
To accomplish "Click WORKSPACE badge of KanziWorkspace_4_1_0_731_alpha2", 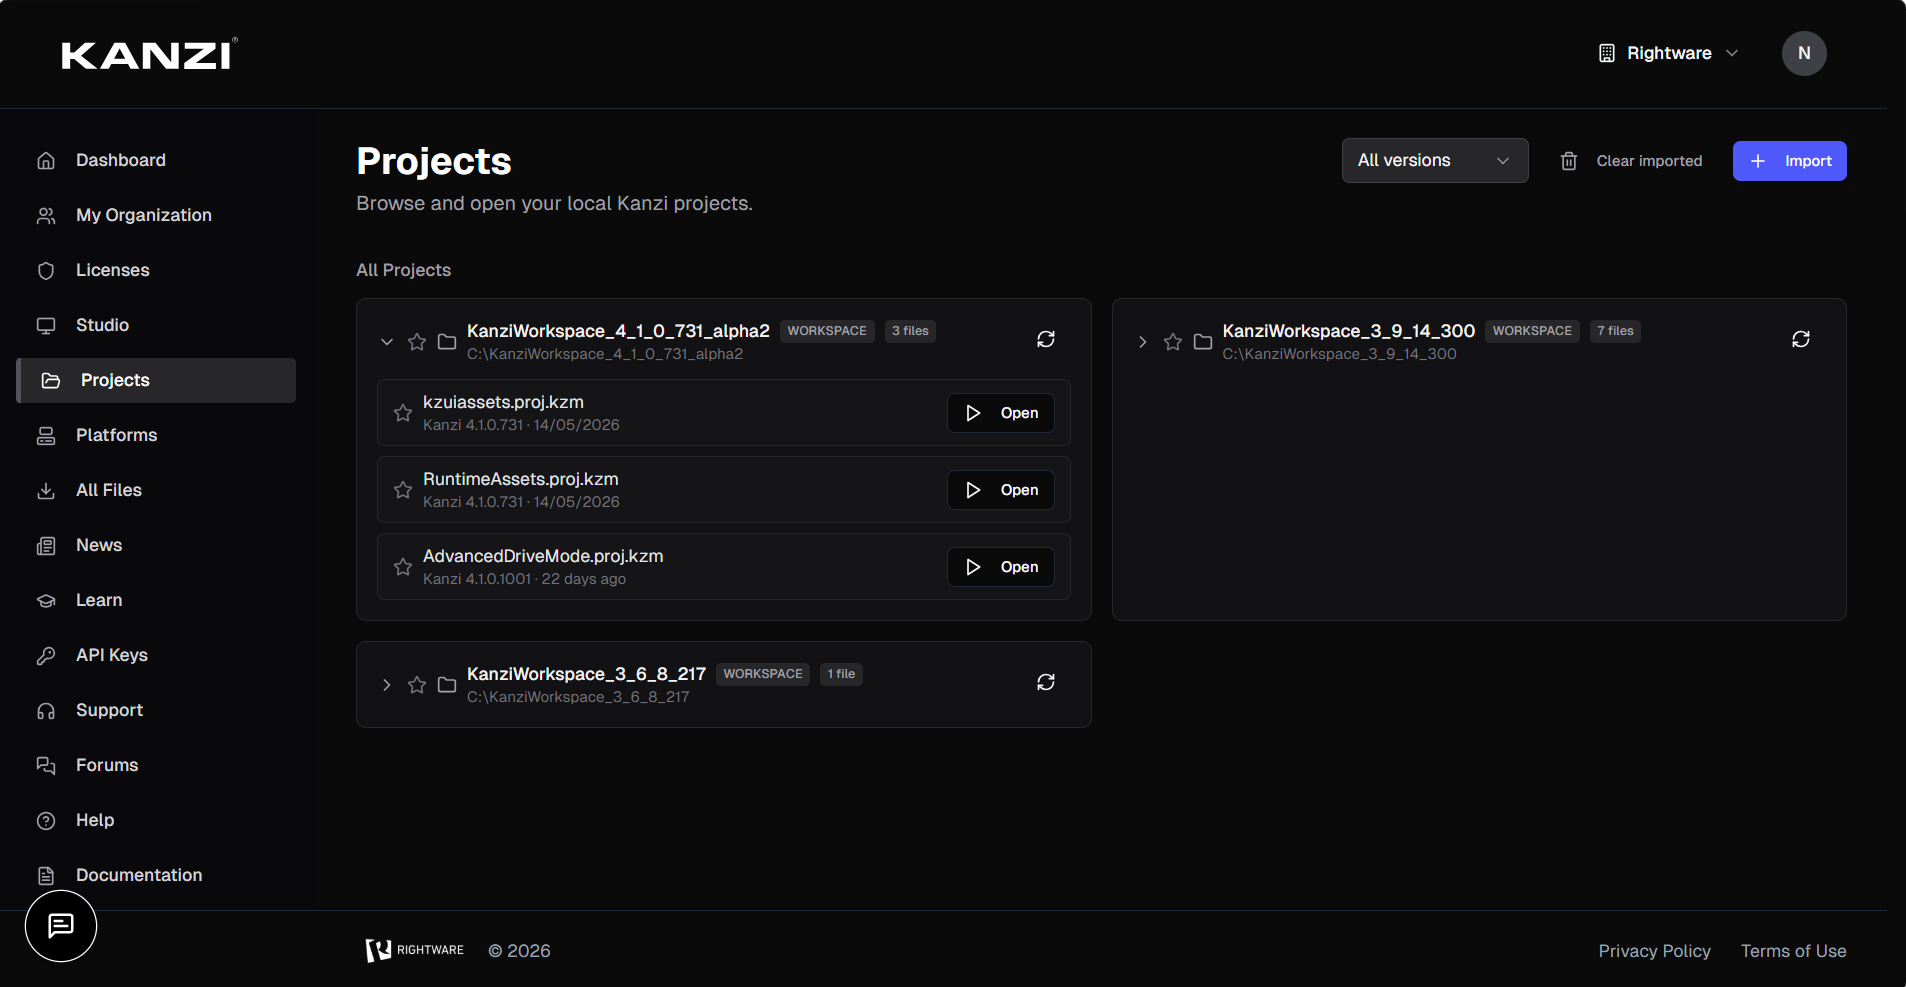I will [827, 331].
